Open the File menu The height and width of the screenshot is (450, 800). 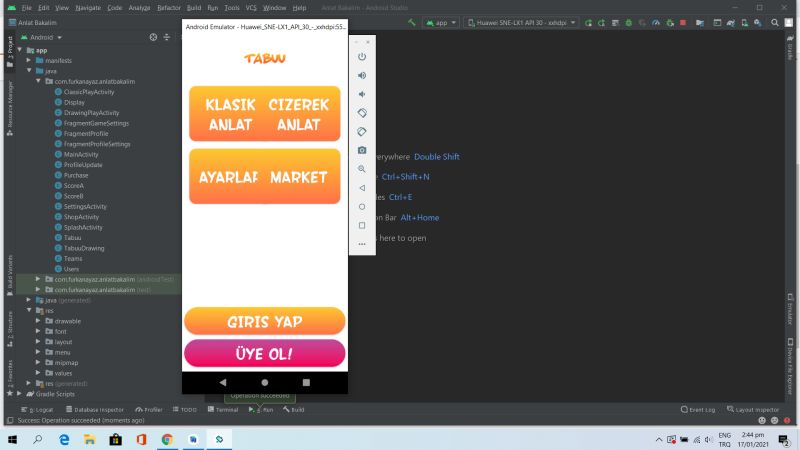tap(27, 8)
